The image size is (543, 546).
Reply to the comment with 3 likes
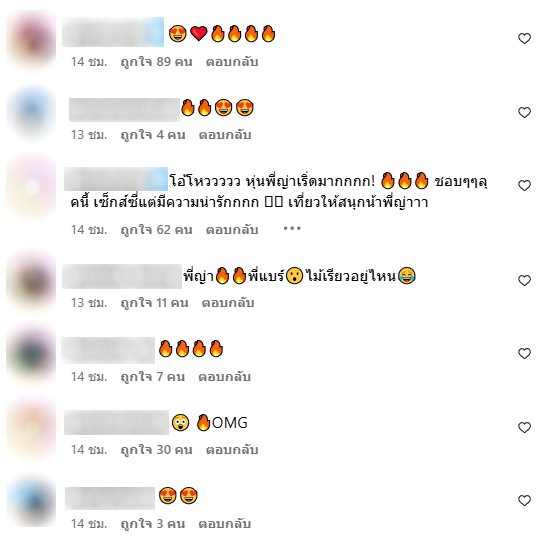pos(225,524)
